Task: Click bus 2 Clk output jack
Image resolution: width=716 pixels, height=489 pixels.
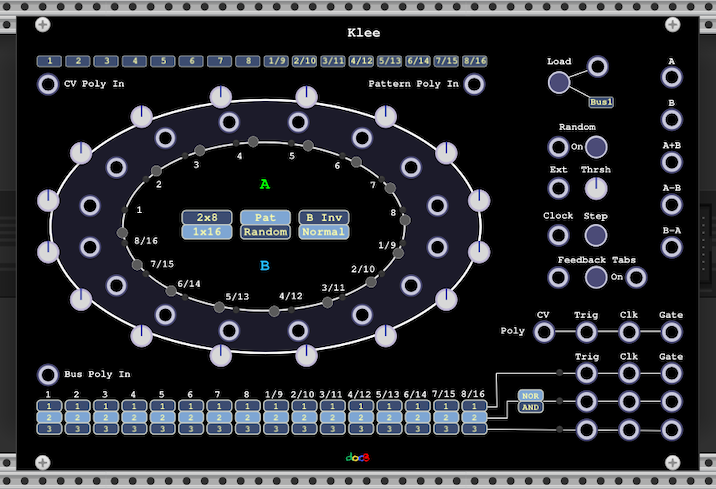Action: pos(629,402)
